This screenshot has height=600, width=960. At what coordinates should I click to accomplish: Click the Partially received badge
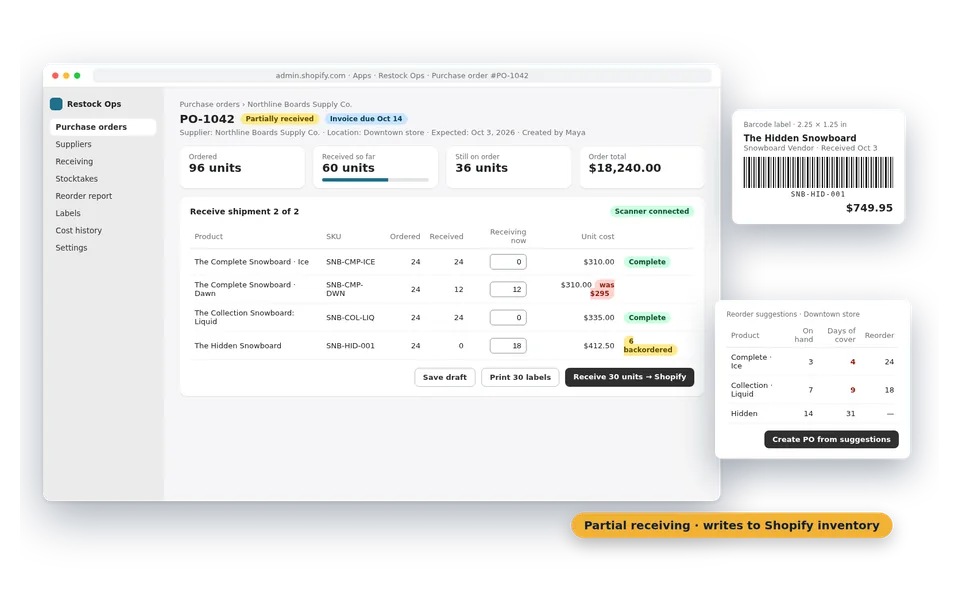279,119
